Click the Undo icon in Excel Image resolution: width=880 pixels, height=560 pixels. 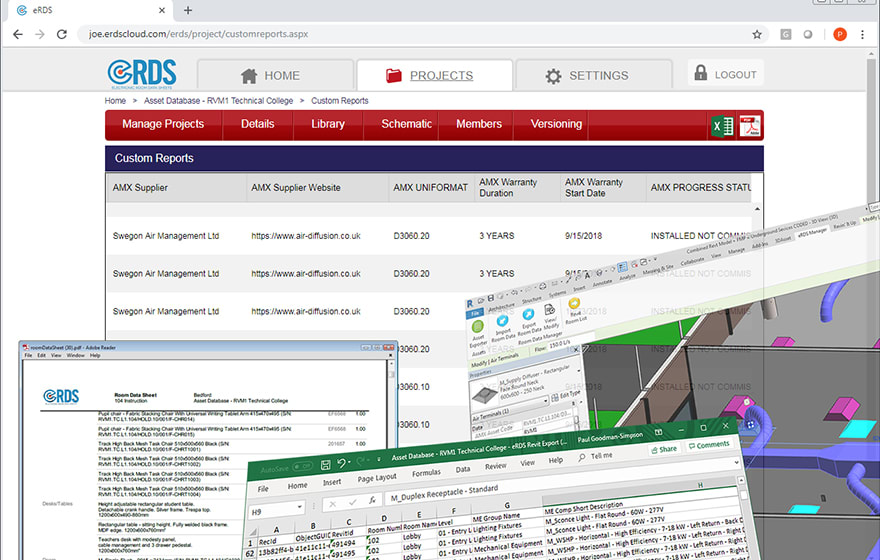point(341,463)
